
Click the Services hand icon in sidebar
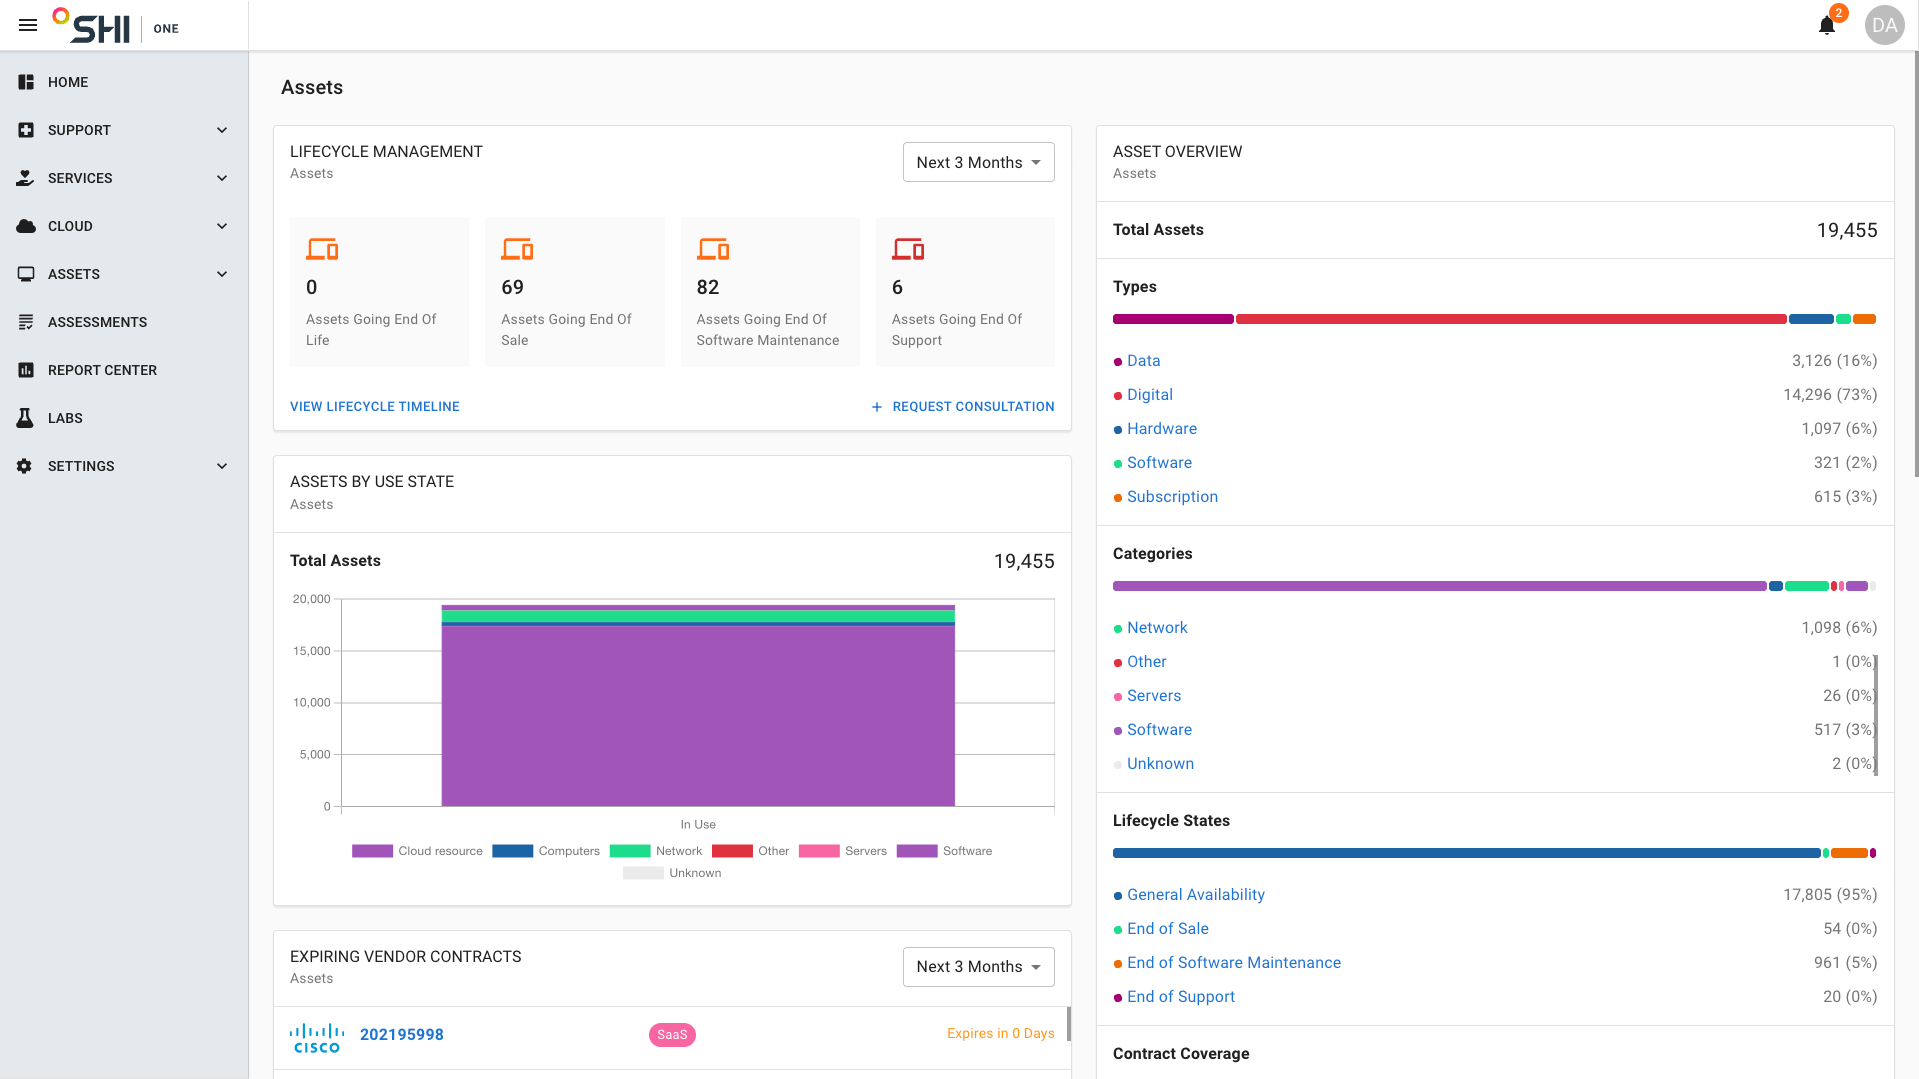tap(26, 178)
